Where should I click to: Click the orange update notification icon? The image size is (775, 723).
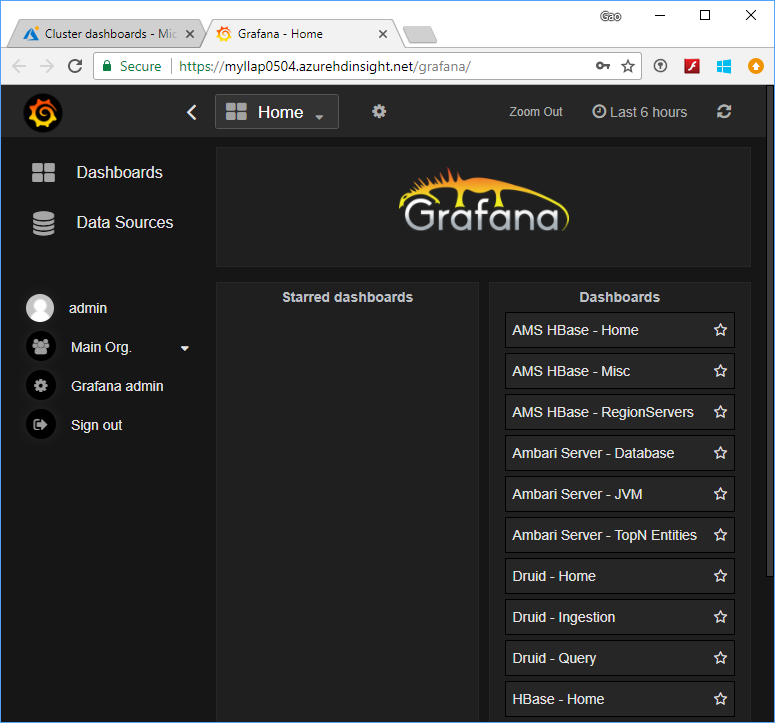[x=756, y=66]
